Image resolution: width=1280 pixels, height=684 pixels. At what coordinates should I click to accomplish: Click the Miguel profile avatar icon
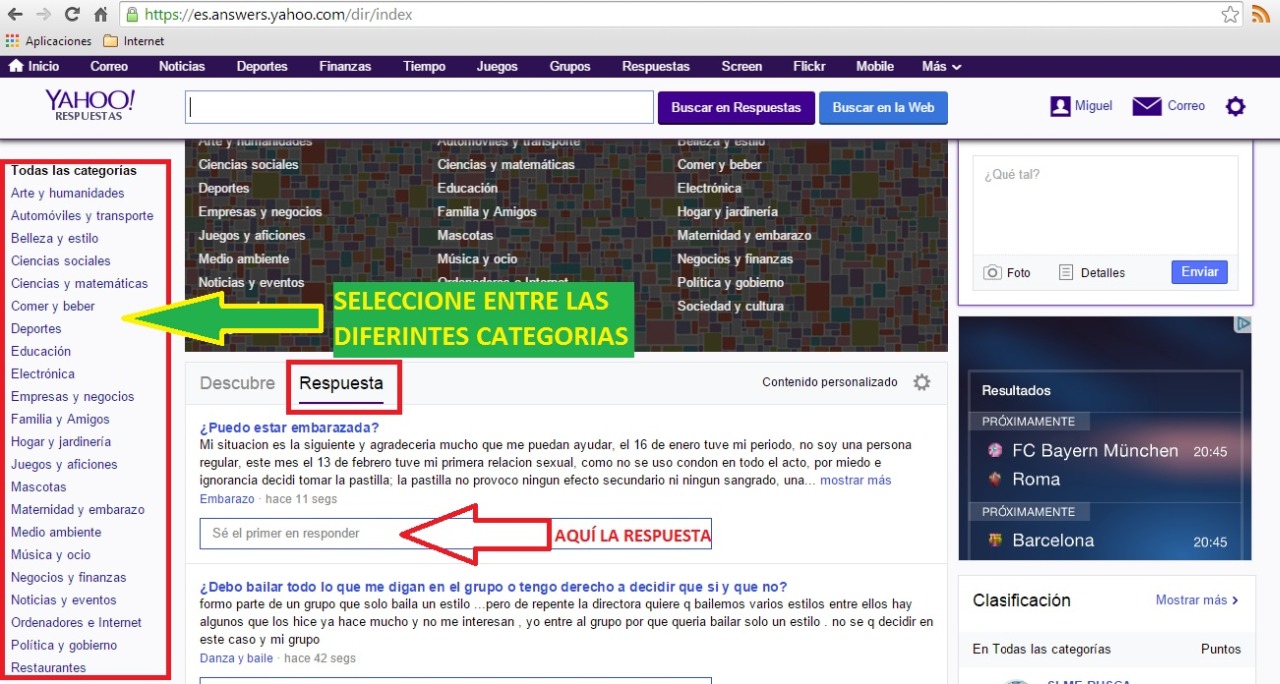point(1060,106)
